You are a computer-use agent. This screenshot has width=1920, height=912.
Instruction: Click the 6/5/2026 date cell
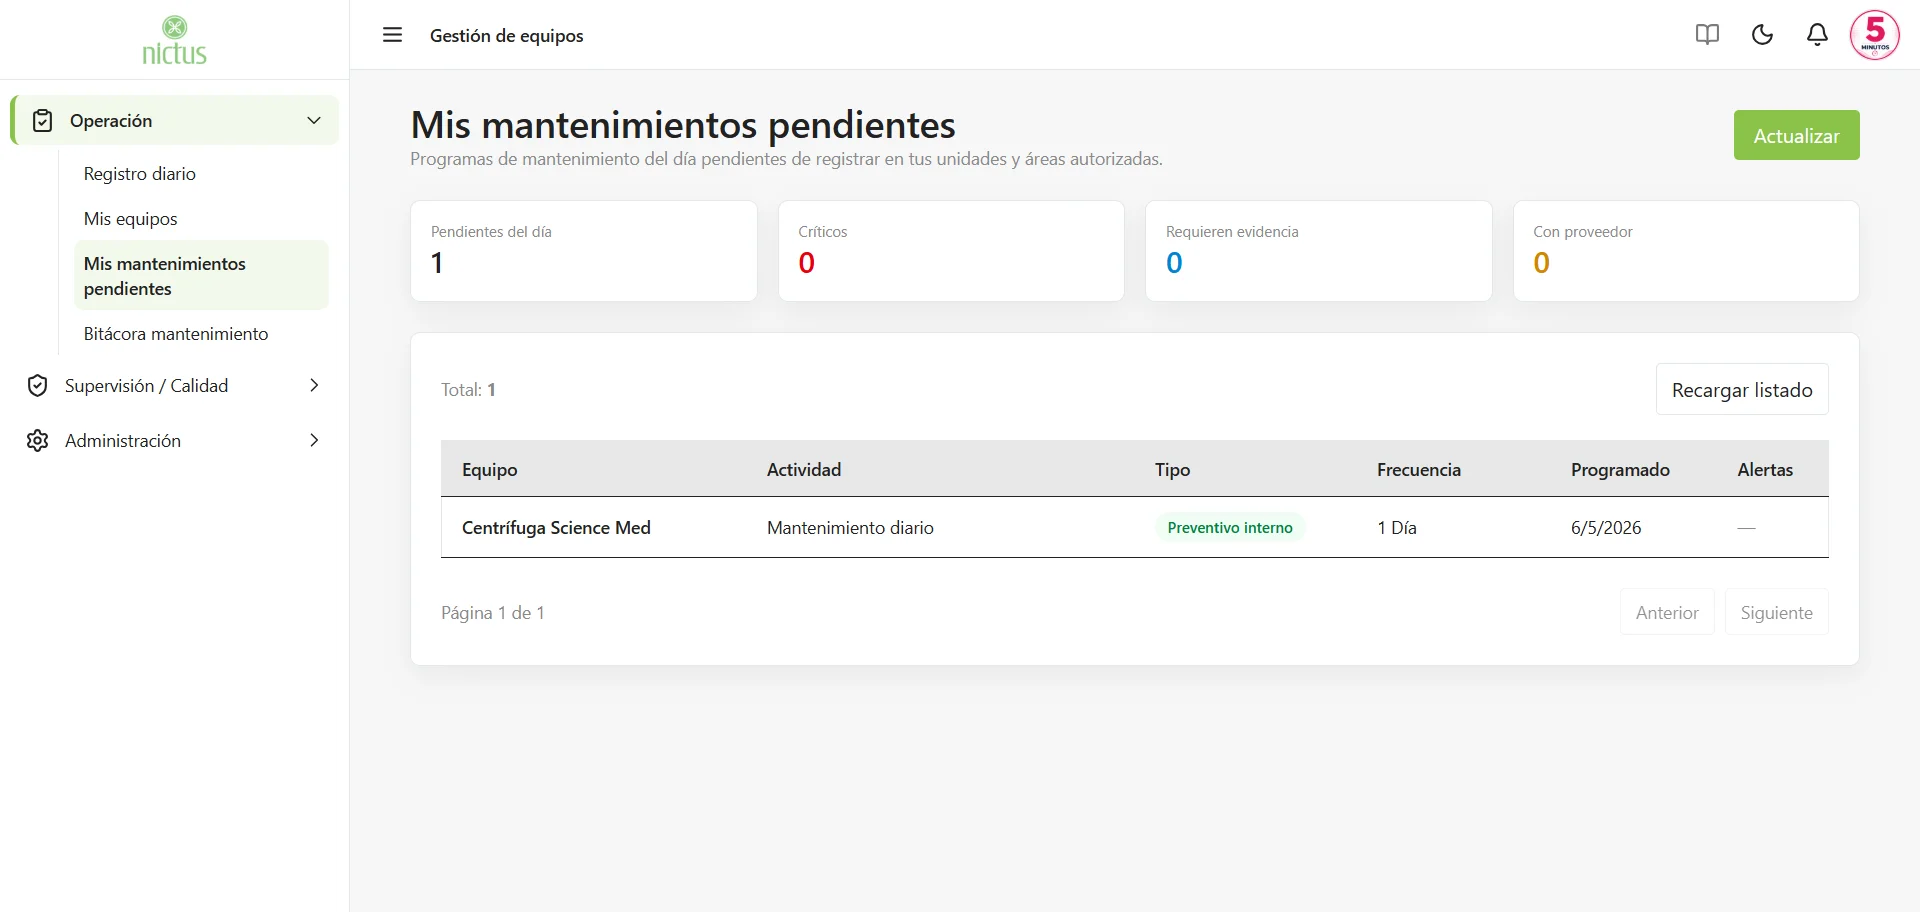1606,528
